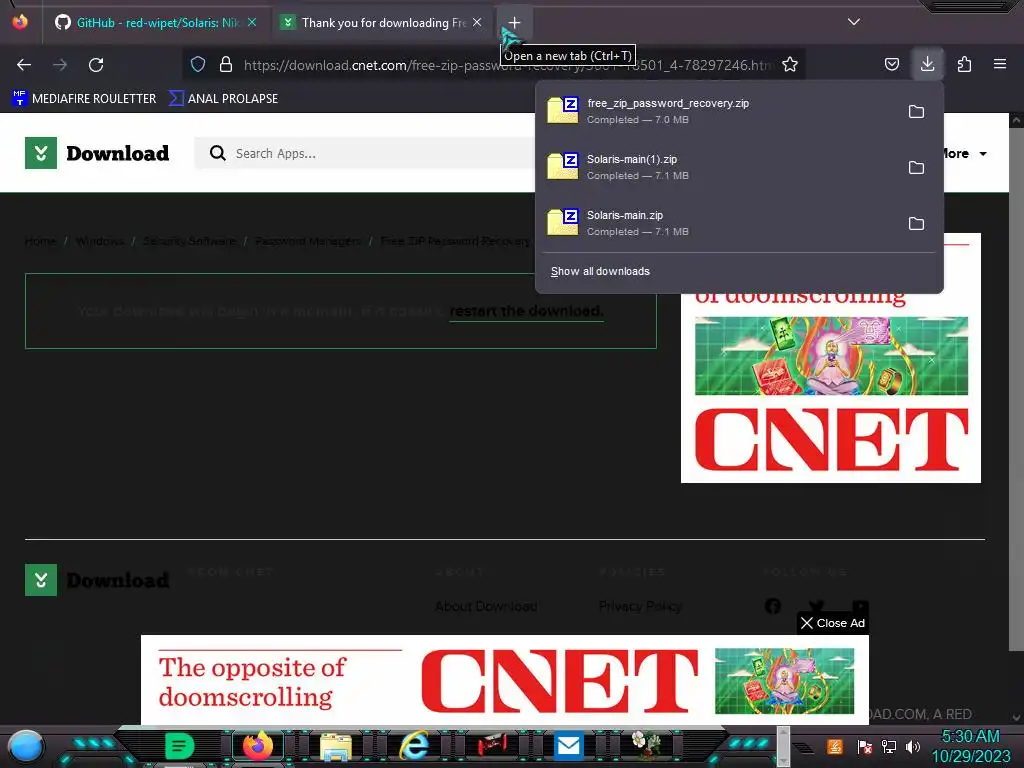The image size is (1024, 768).
Task: Open the Security Software breadcrumb link
Action: point(189,241)
